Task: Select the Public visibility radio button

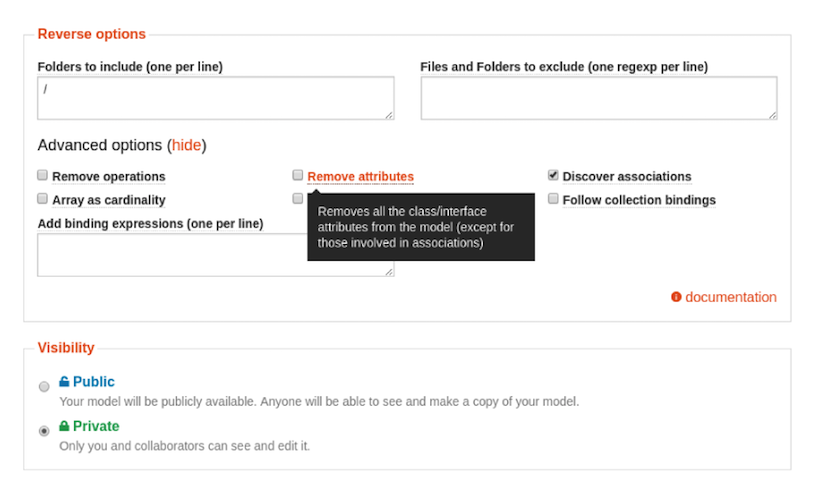Action: pyautogui.click(x=44, y=386)
